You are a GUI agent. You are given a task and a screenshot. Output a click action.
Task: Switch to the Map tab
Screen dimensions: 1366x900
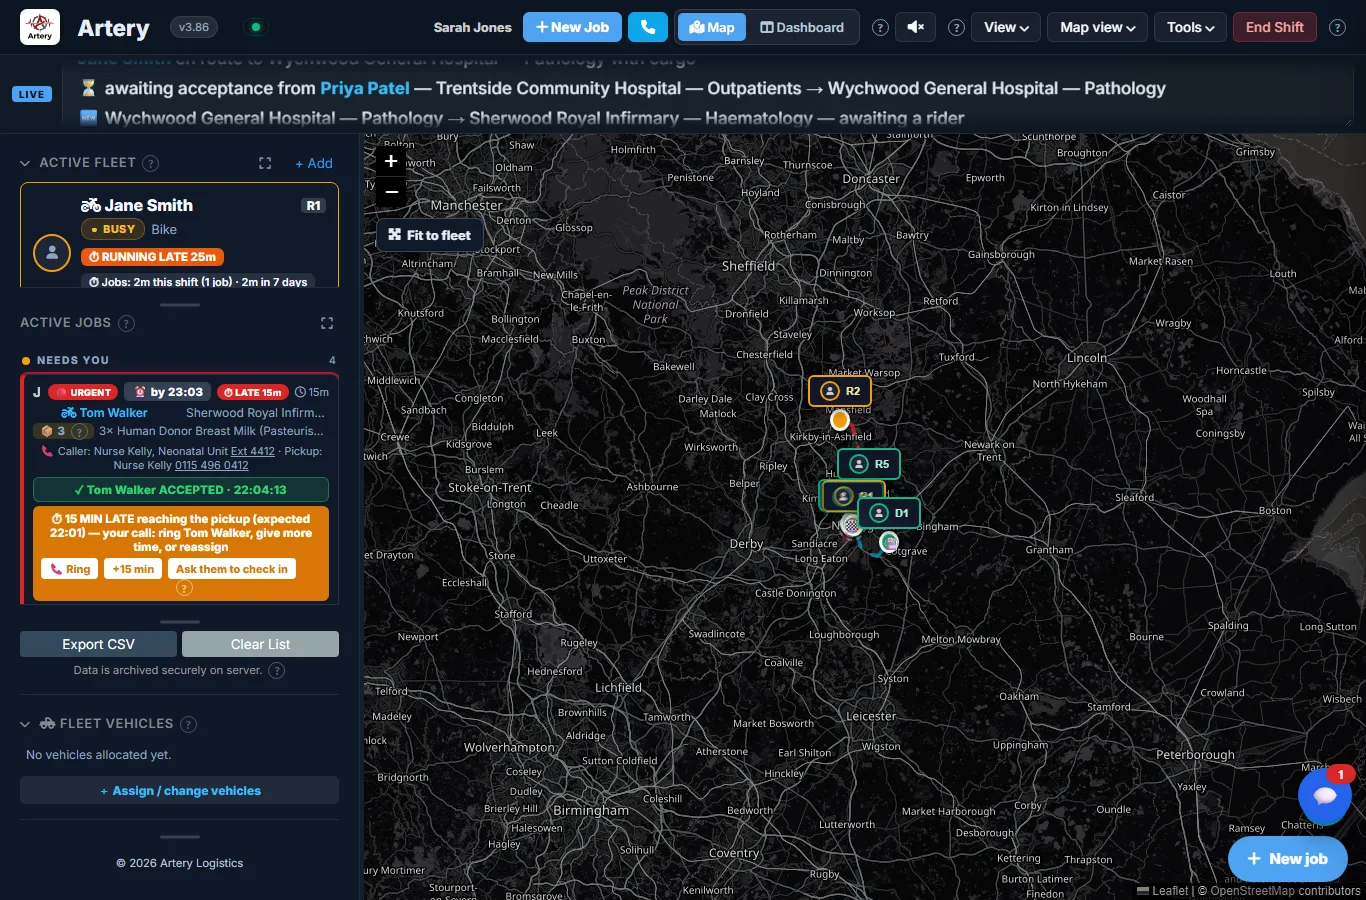pyautogui.click(x=712, y=27)
